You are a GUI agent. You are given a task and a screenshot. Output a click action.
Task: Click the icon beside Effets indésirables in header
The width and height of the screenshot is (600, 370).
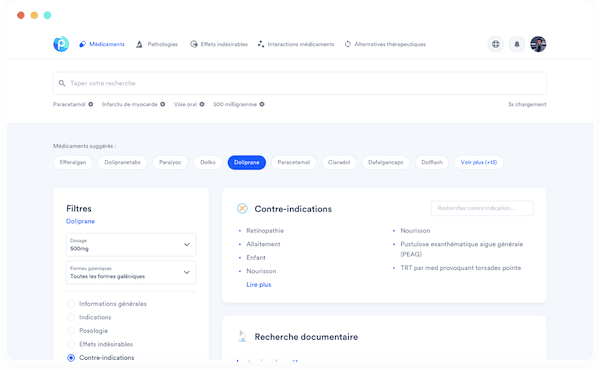tap(194, 44)
